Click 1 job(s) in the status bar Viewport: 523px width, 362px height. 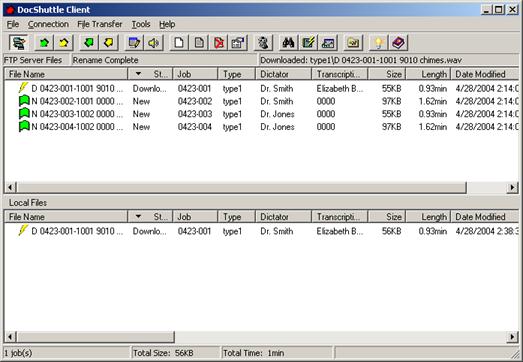[18, 353]
